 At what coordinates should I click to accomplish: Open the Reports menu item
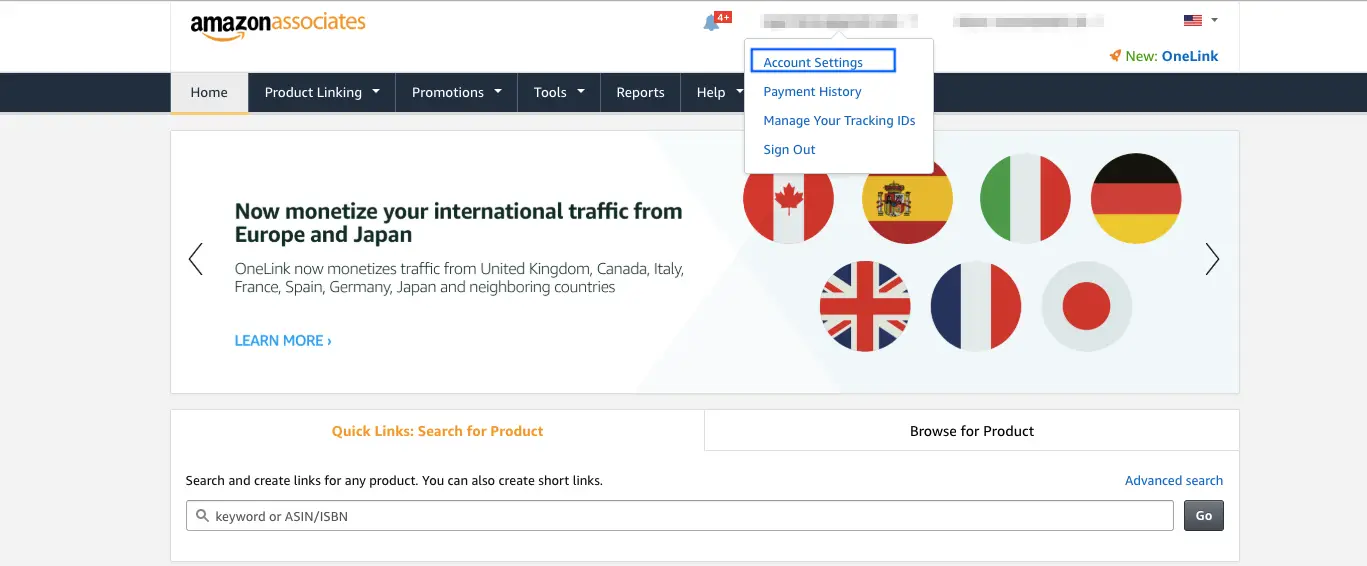click(x=640, y=92)
